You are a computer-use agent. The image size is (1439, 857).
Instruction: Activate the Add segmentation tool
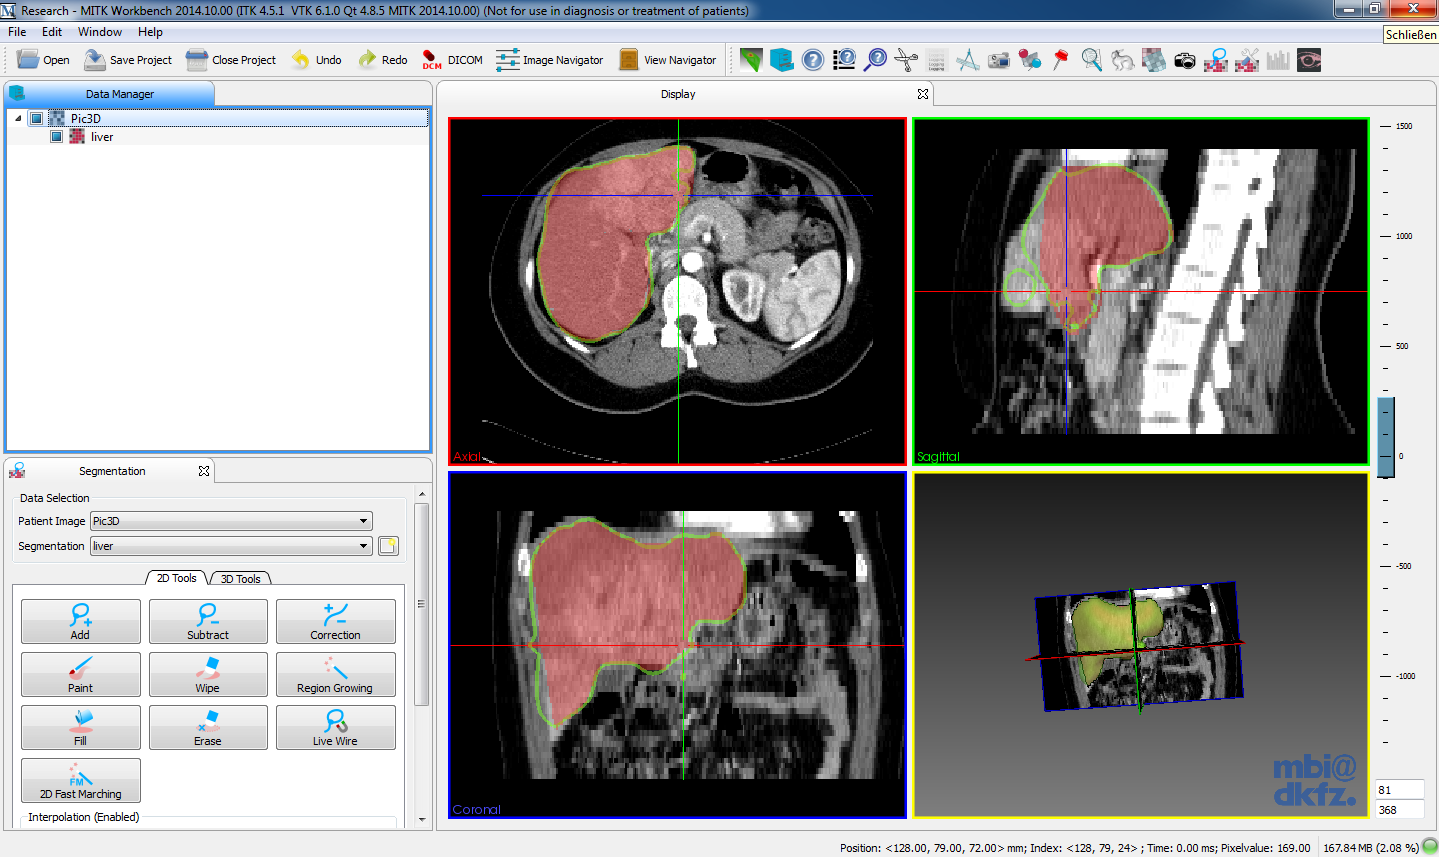pos(80,621)
